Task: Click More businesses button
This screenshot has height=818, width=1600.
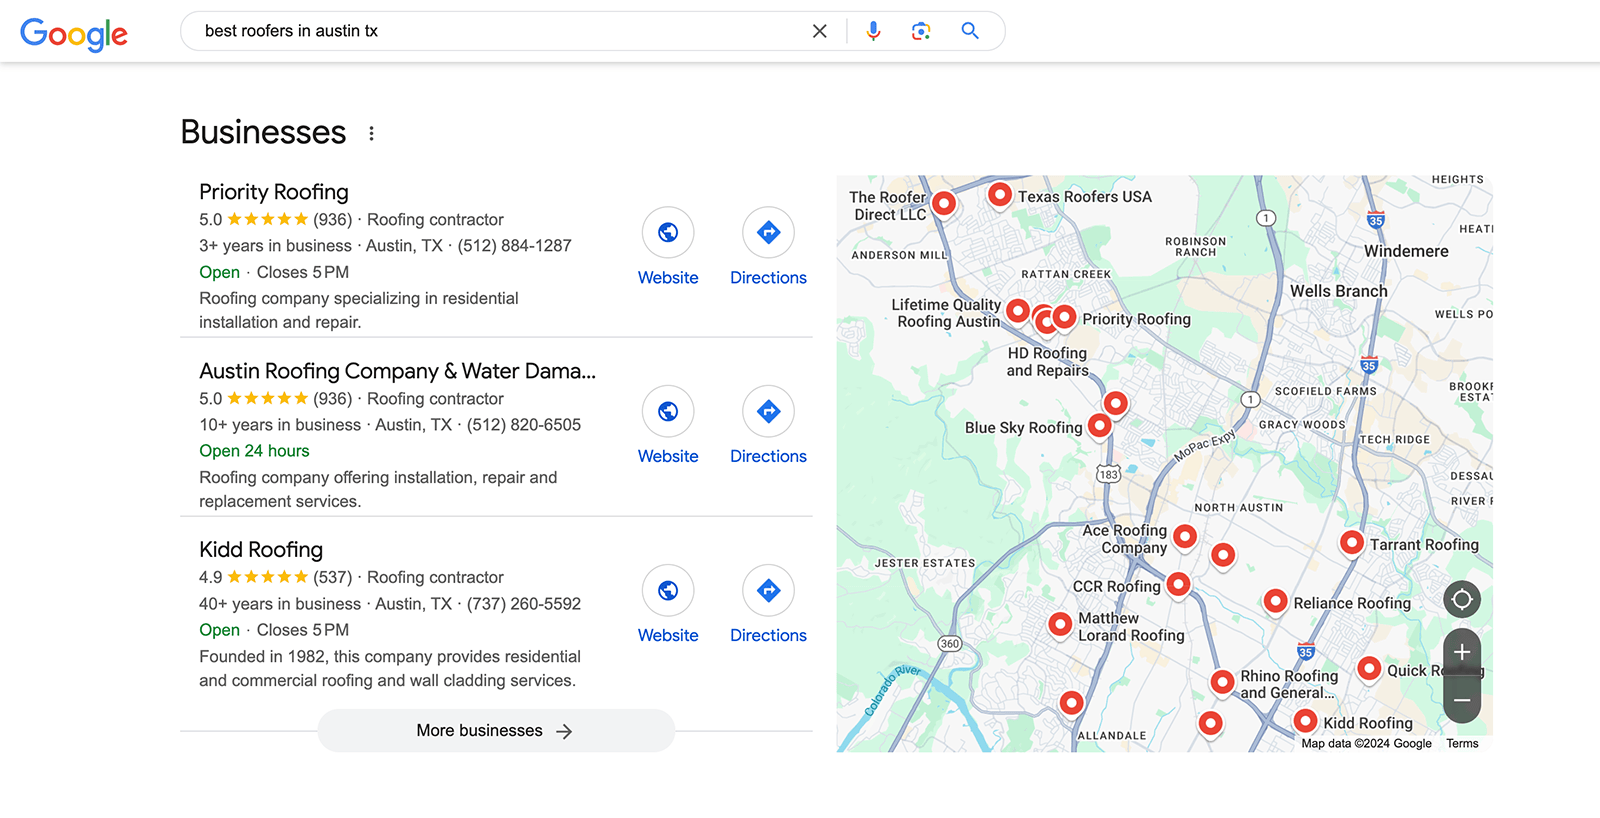Action: (496, 731)
